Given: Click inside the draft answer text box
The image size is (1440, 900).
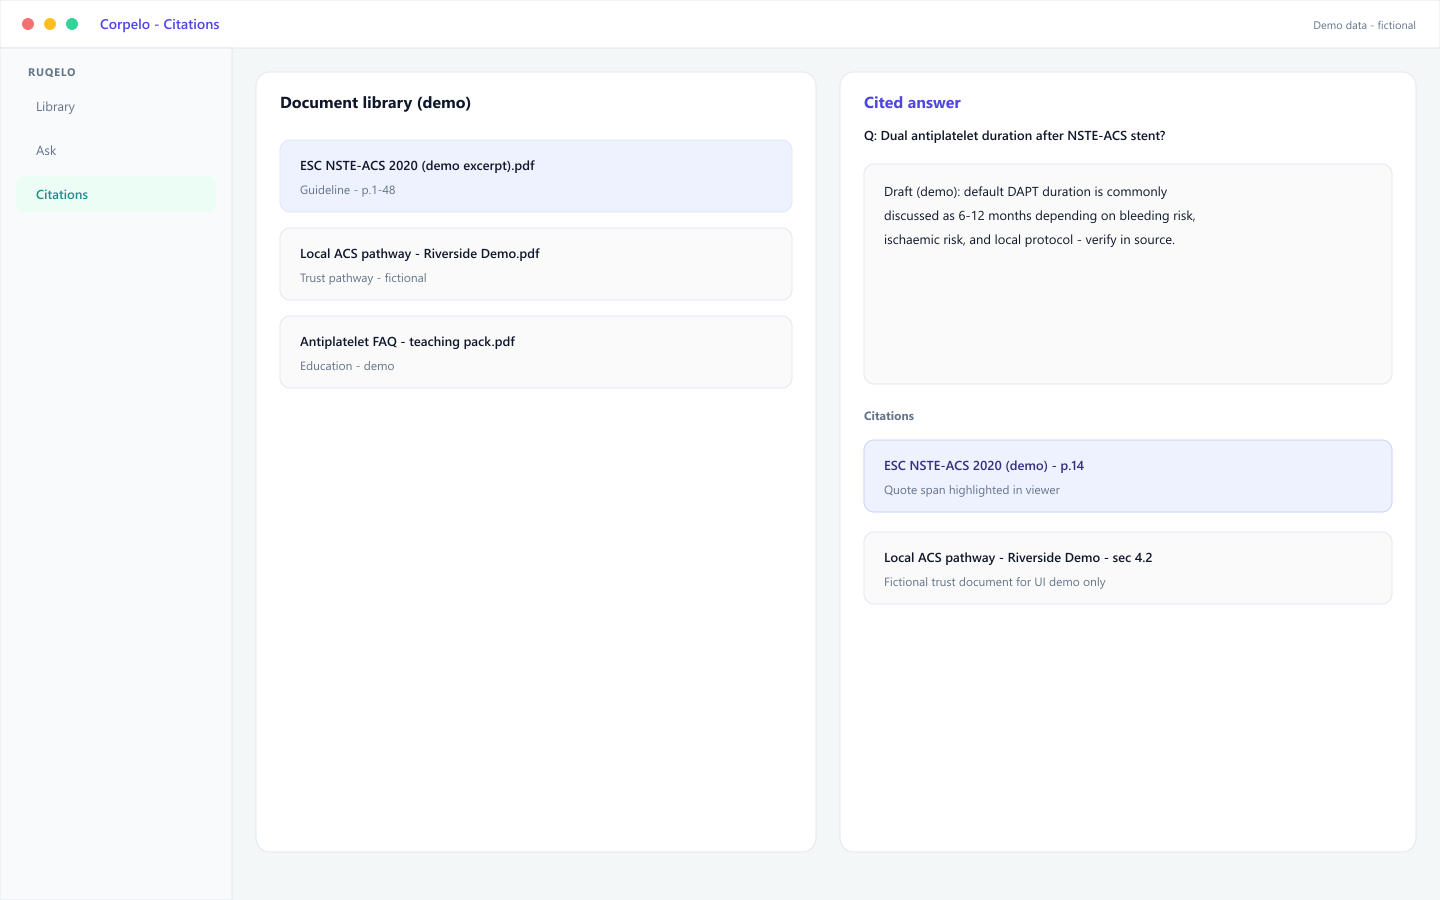Looking at the screenshot, I should [1128, 274].
